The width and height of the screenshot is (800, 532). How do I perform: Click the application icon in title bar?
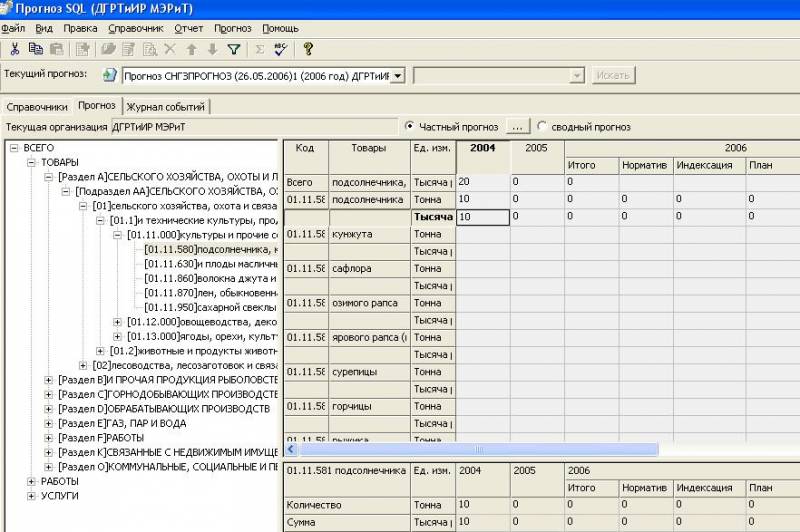click(6, 8)
